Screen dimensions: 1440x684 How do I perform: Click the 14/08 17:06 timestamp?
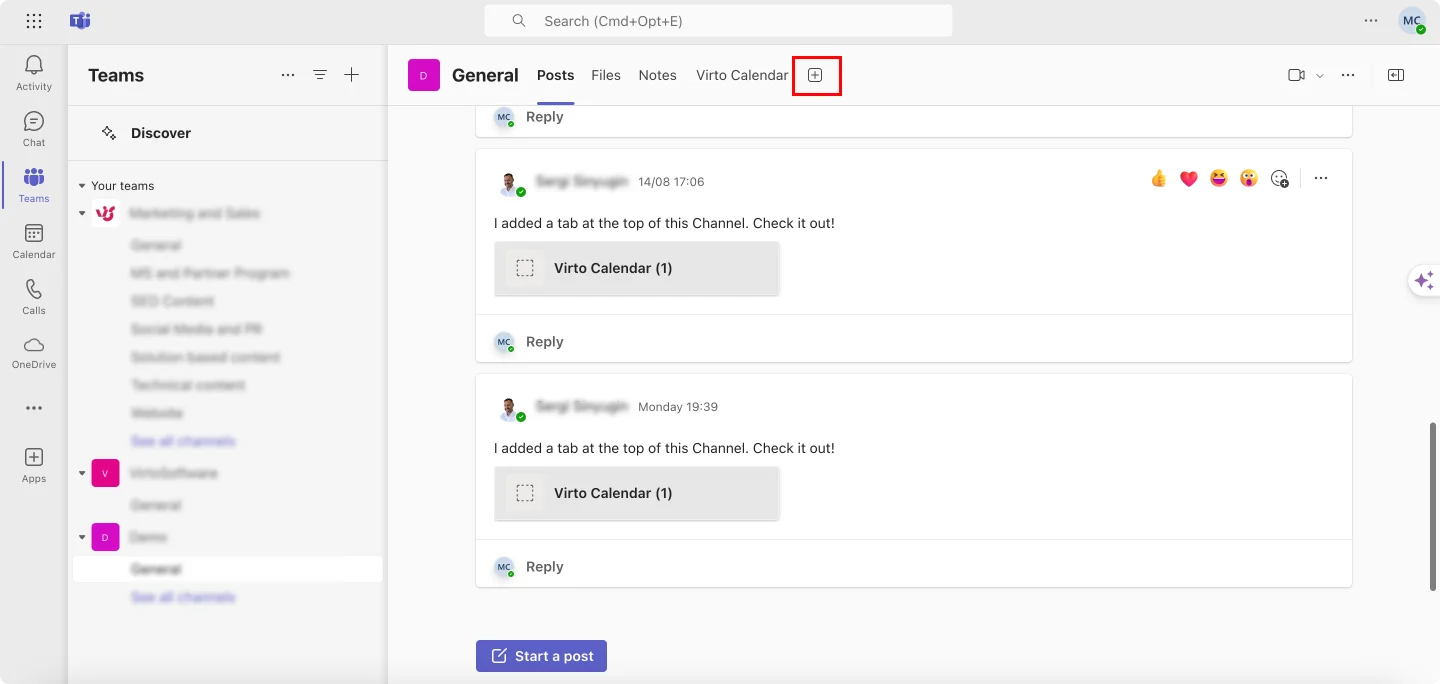(671, 182)
